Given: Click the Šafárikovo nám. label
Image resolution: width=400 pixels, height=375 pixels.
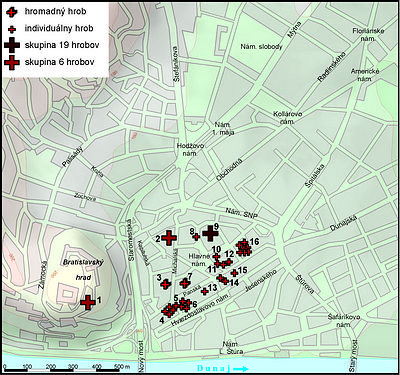Looking at the screenshot, I should tap(343, 320).
